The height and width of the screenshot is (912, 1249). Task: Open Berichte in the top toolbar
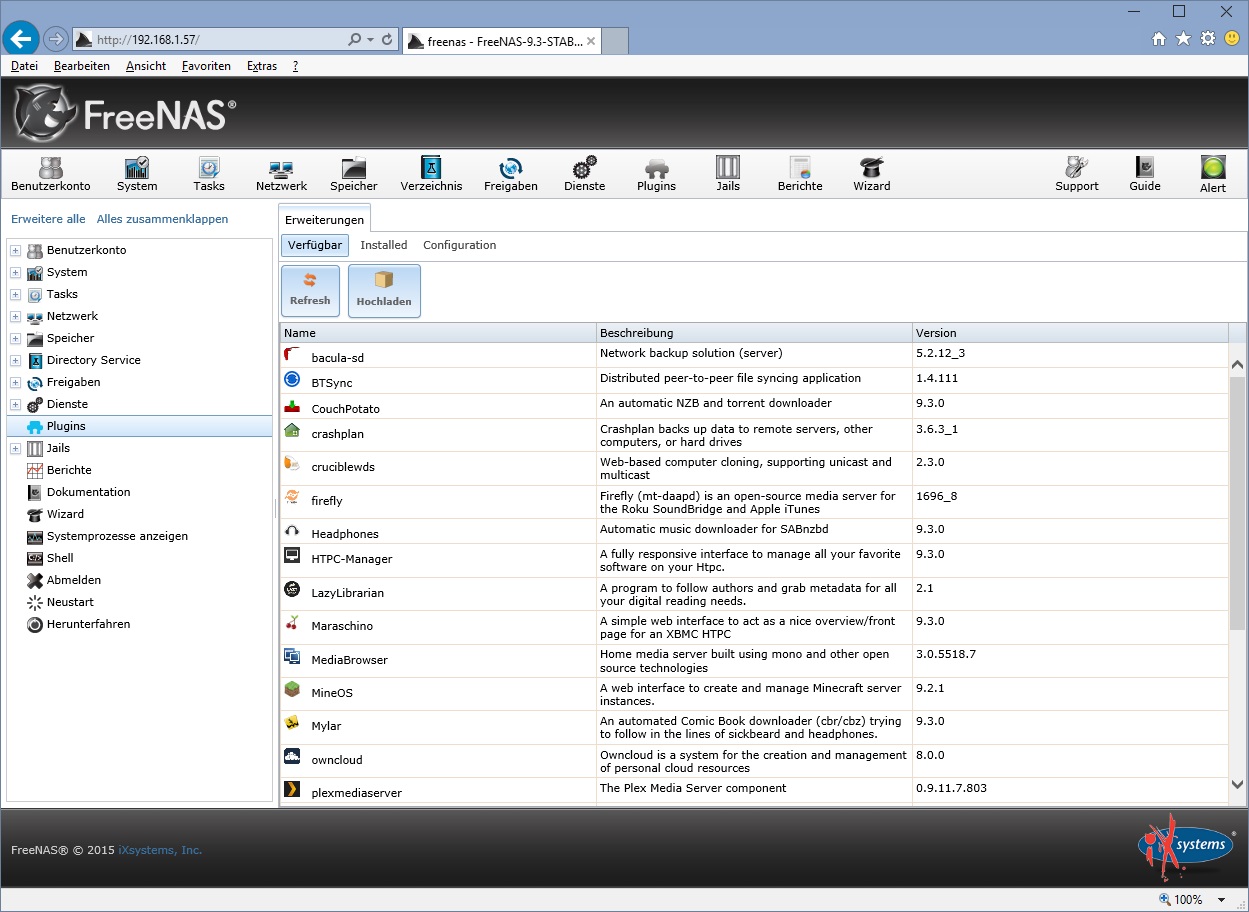(800, 173)
